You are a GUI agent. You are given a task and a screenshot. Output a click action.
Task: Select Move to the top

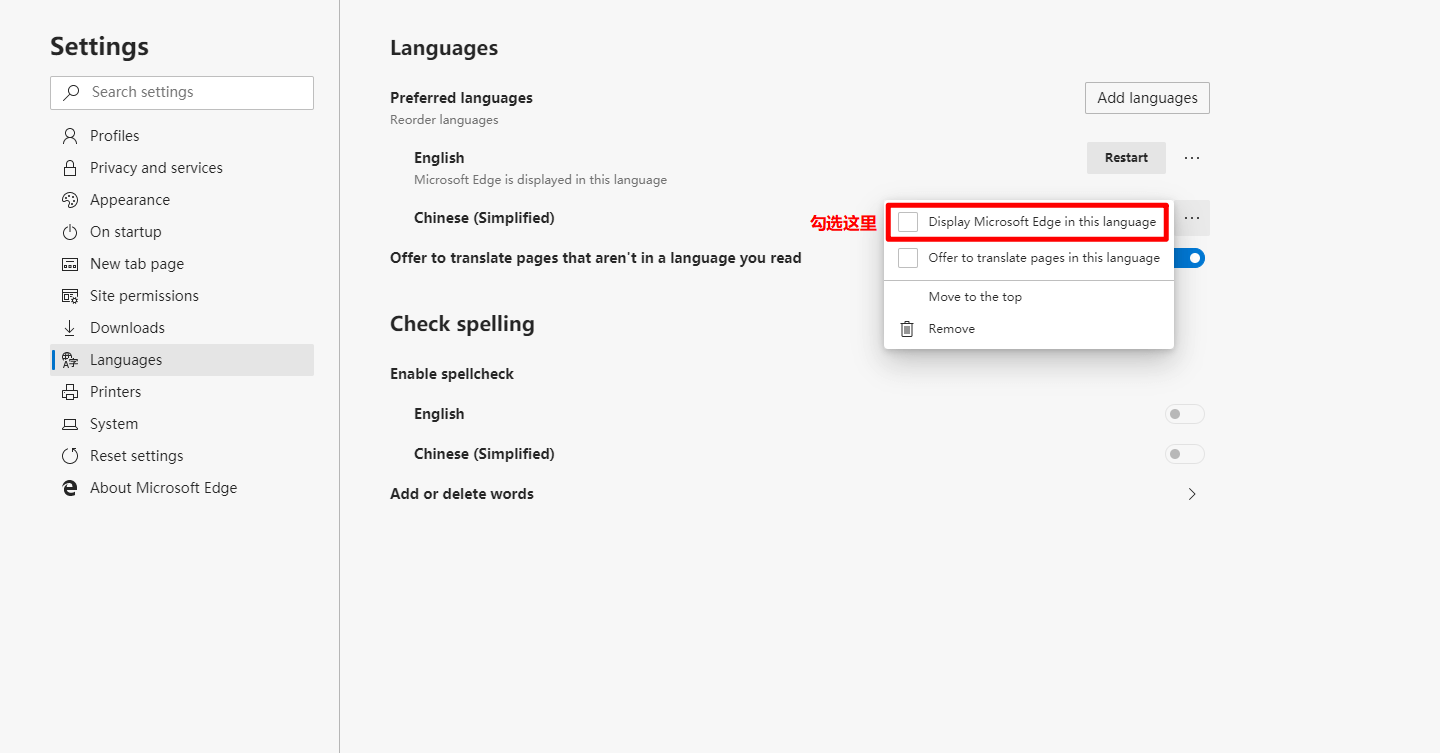(x=975, y=296)
